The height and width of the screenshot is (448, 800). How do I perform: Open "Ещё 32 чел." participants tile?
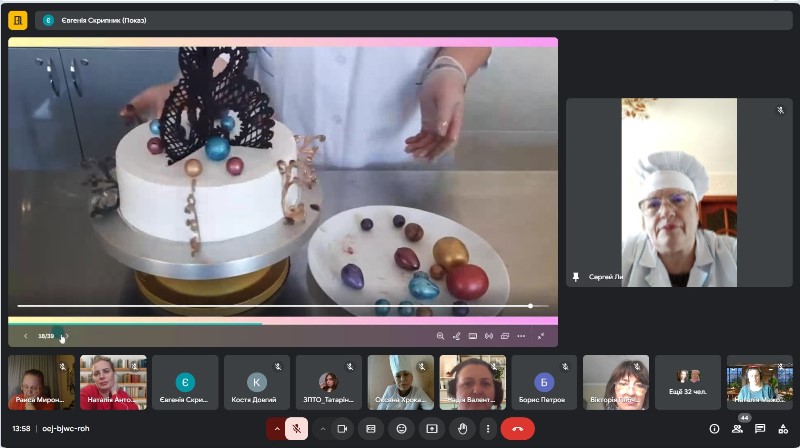(687, 383)
